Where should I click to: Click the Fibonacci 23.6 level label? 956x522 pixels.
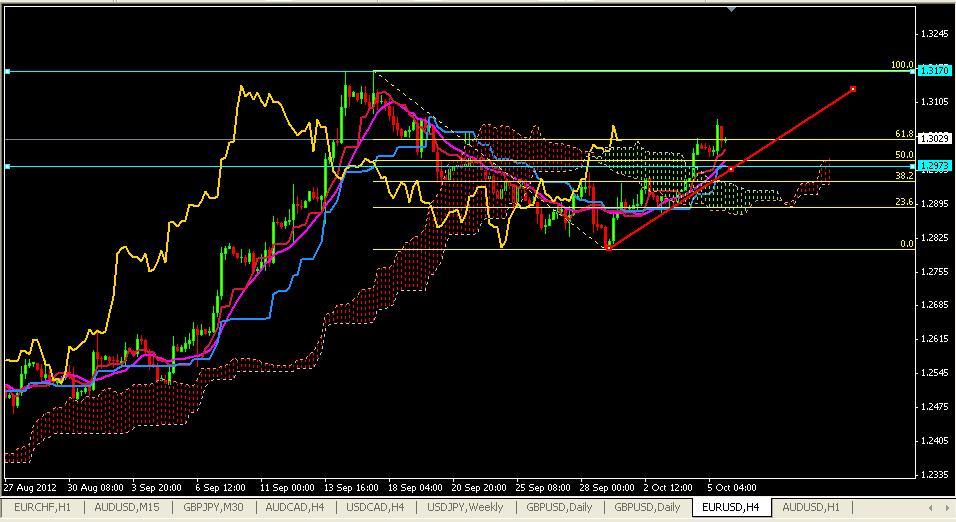point(904,202)
